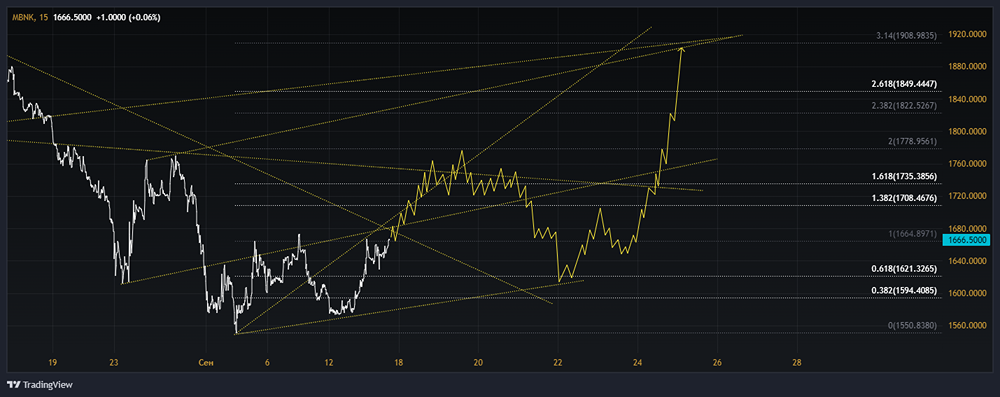Click the date label 6 on time axis
Image resolution: width=1000 pixels, height=397 pixels.
pyautogui.click(x=267, y=363)
